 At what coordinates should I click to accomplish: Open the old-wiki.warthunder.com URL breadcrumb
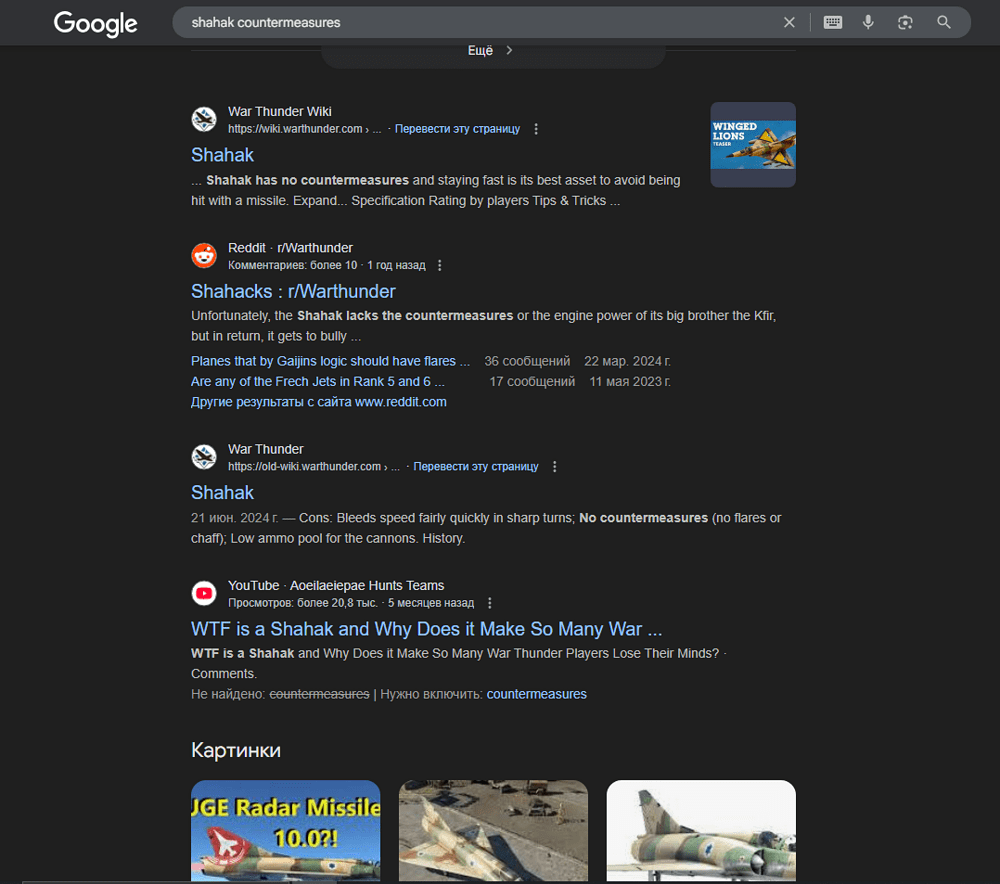click(x=314, y=466)
